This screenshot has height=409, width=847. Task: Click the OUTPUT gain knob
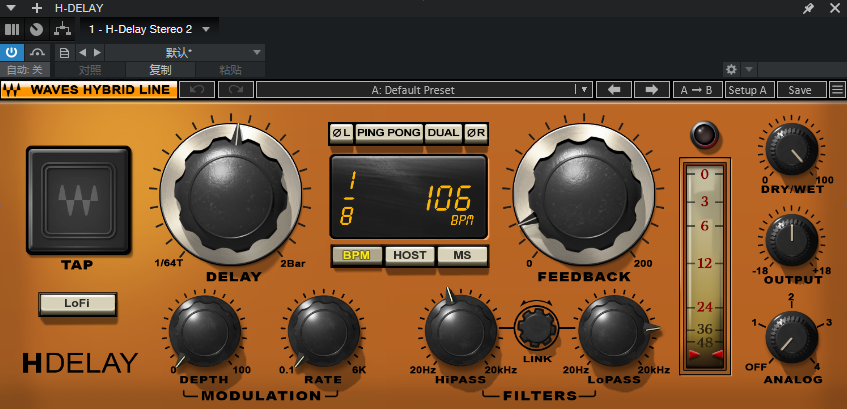(x=791, y=240)
